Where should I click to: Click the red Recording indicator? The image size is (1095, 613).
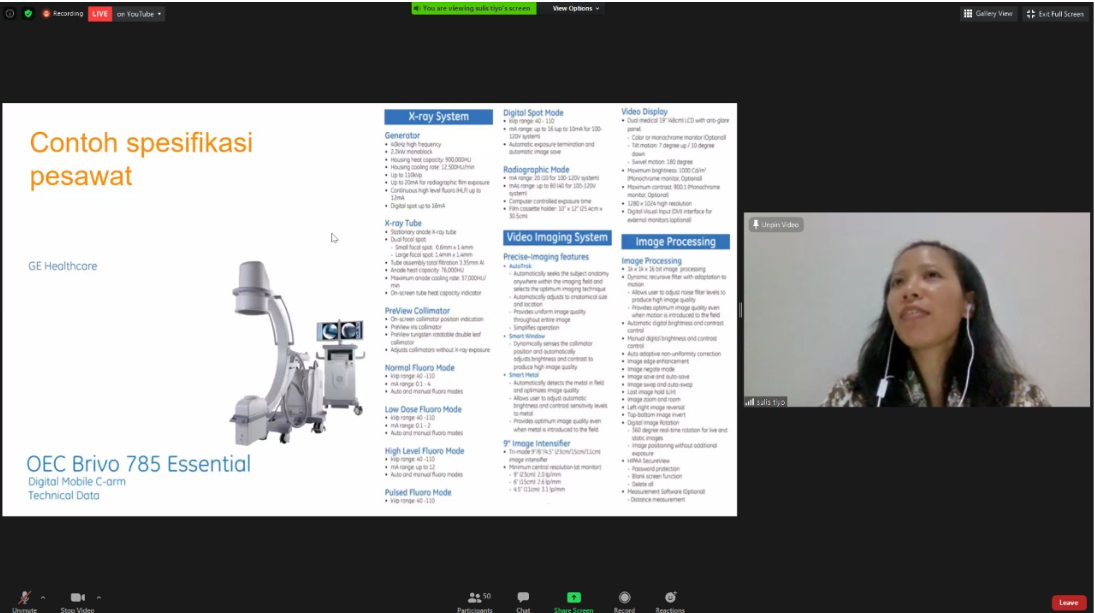(63, 13)
